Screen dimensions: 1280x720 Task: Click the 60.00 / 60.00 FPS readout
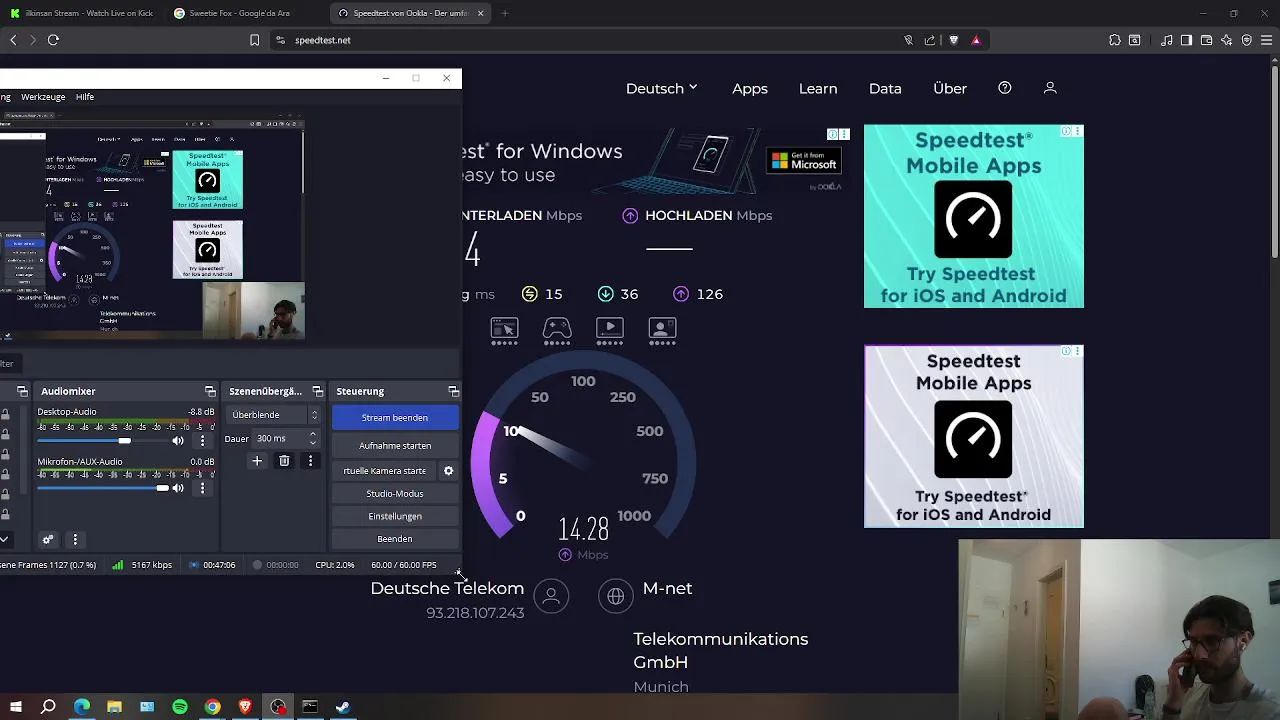(404, 565)
